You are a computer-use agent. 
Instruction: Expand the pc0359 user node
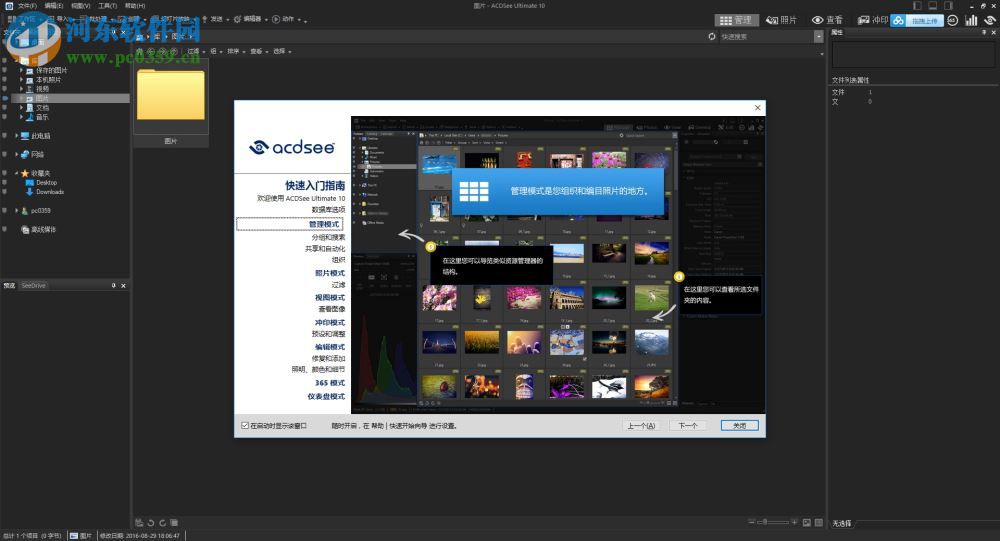point(17,211)
